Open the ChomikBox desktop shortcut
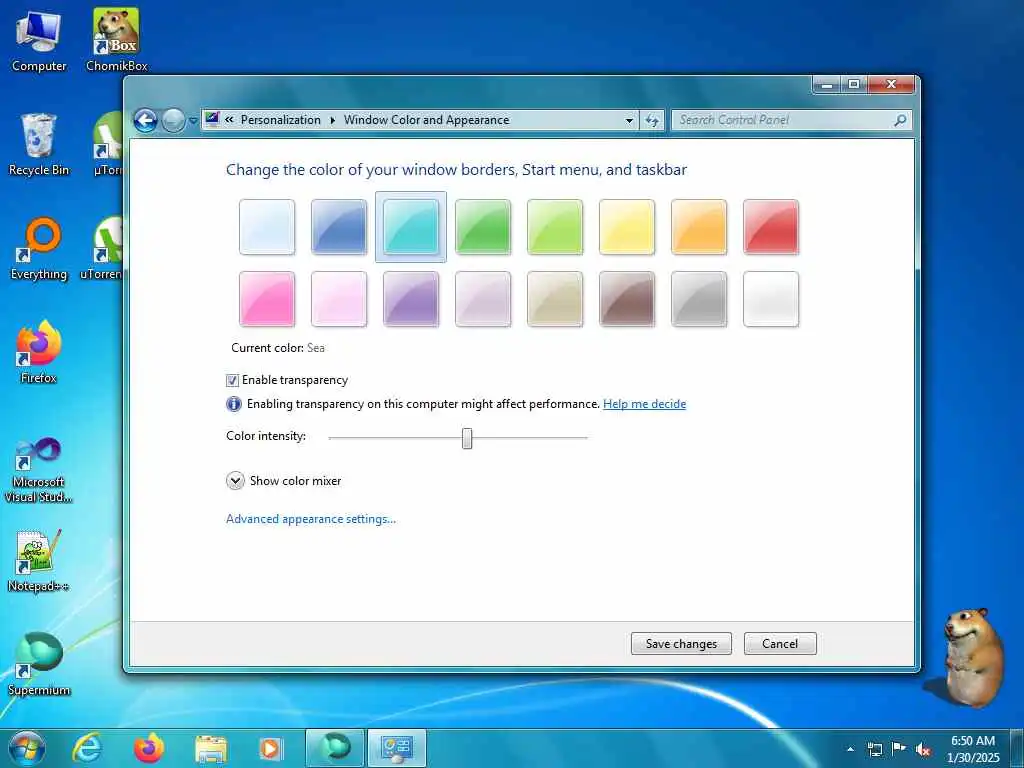1024x768 pixels. pos(116,41)
